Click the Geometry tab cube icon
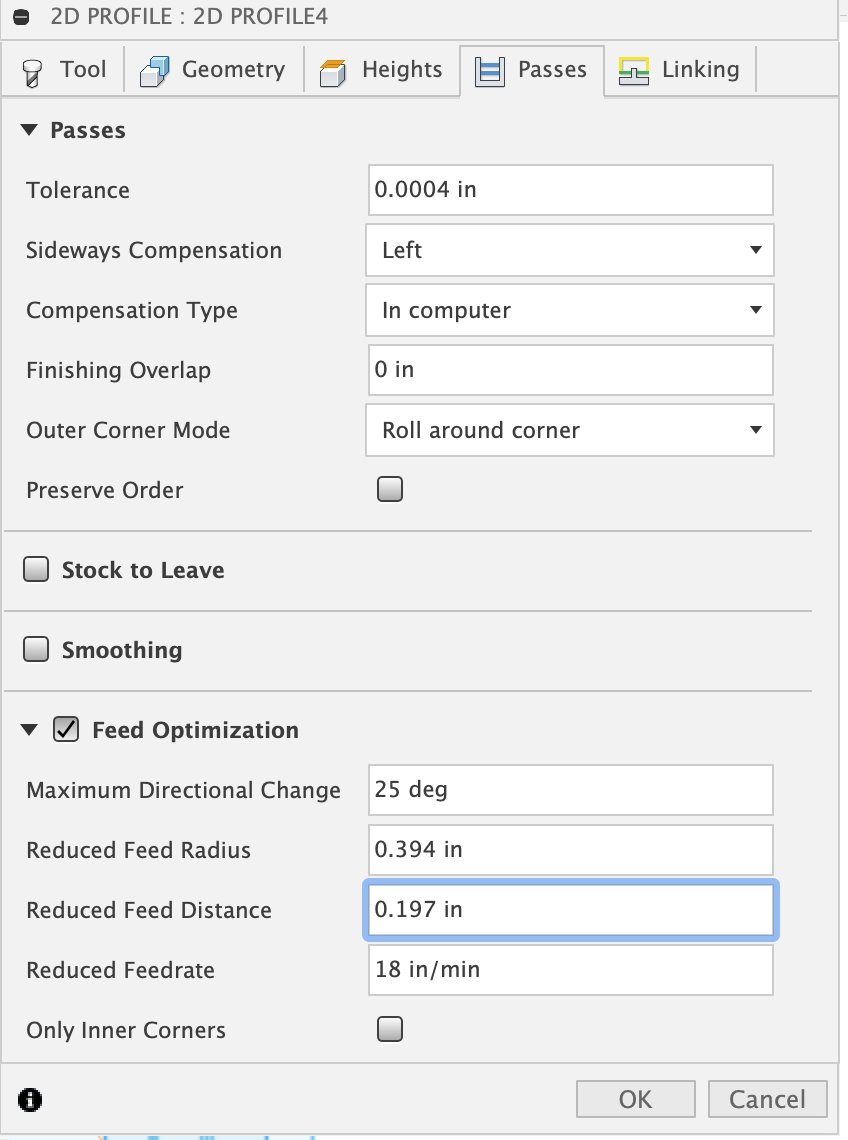 tap(154, 71)
